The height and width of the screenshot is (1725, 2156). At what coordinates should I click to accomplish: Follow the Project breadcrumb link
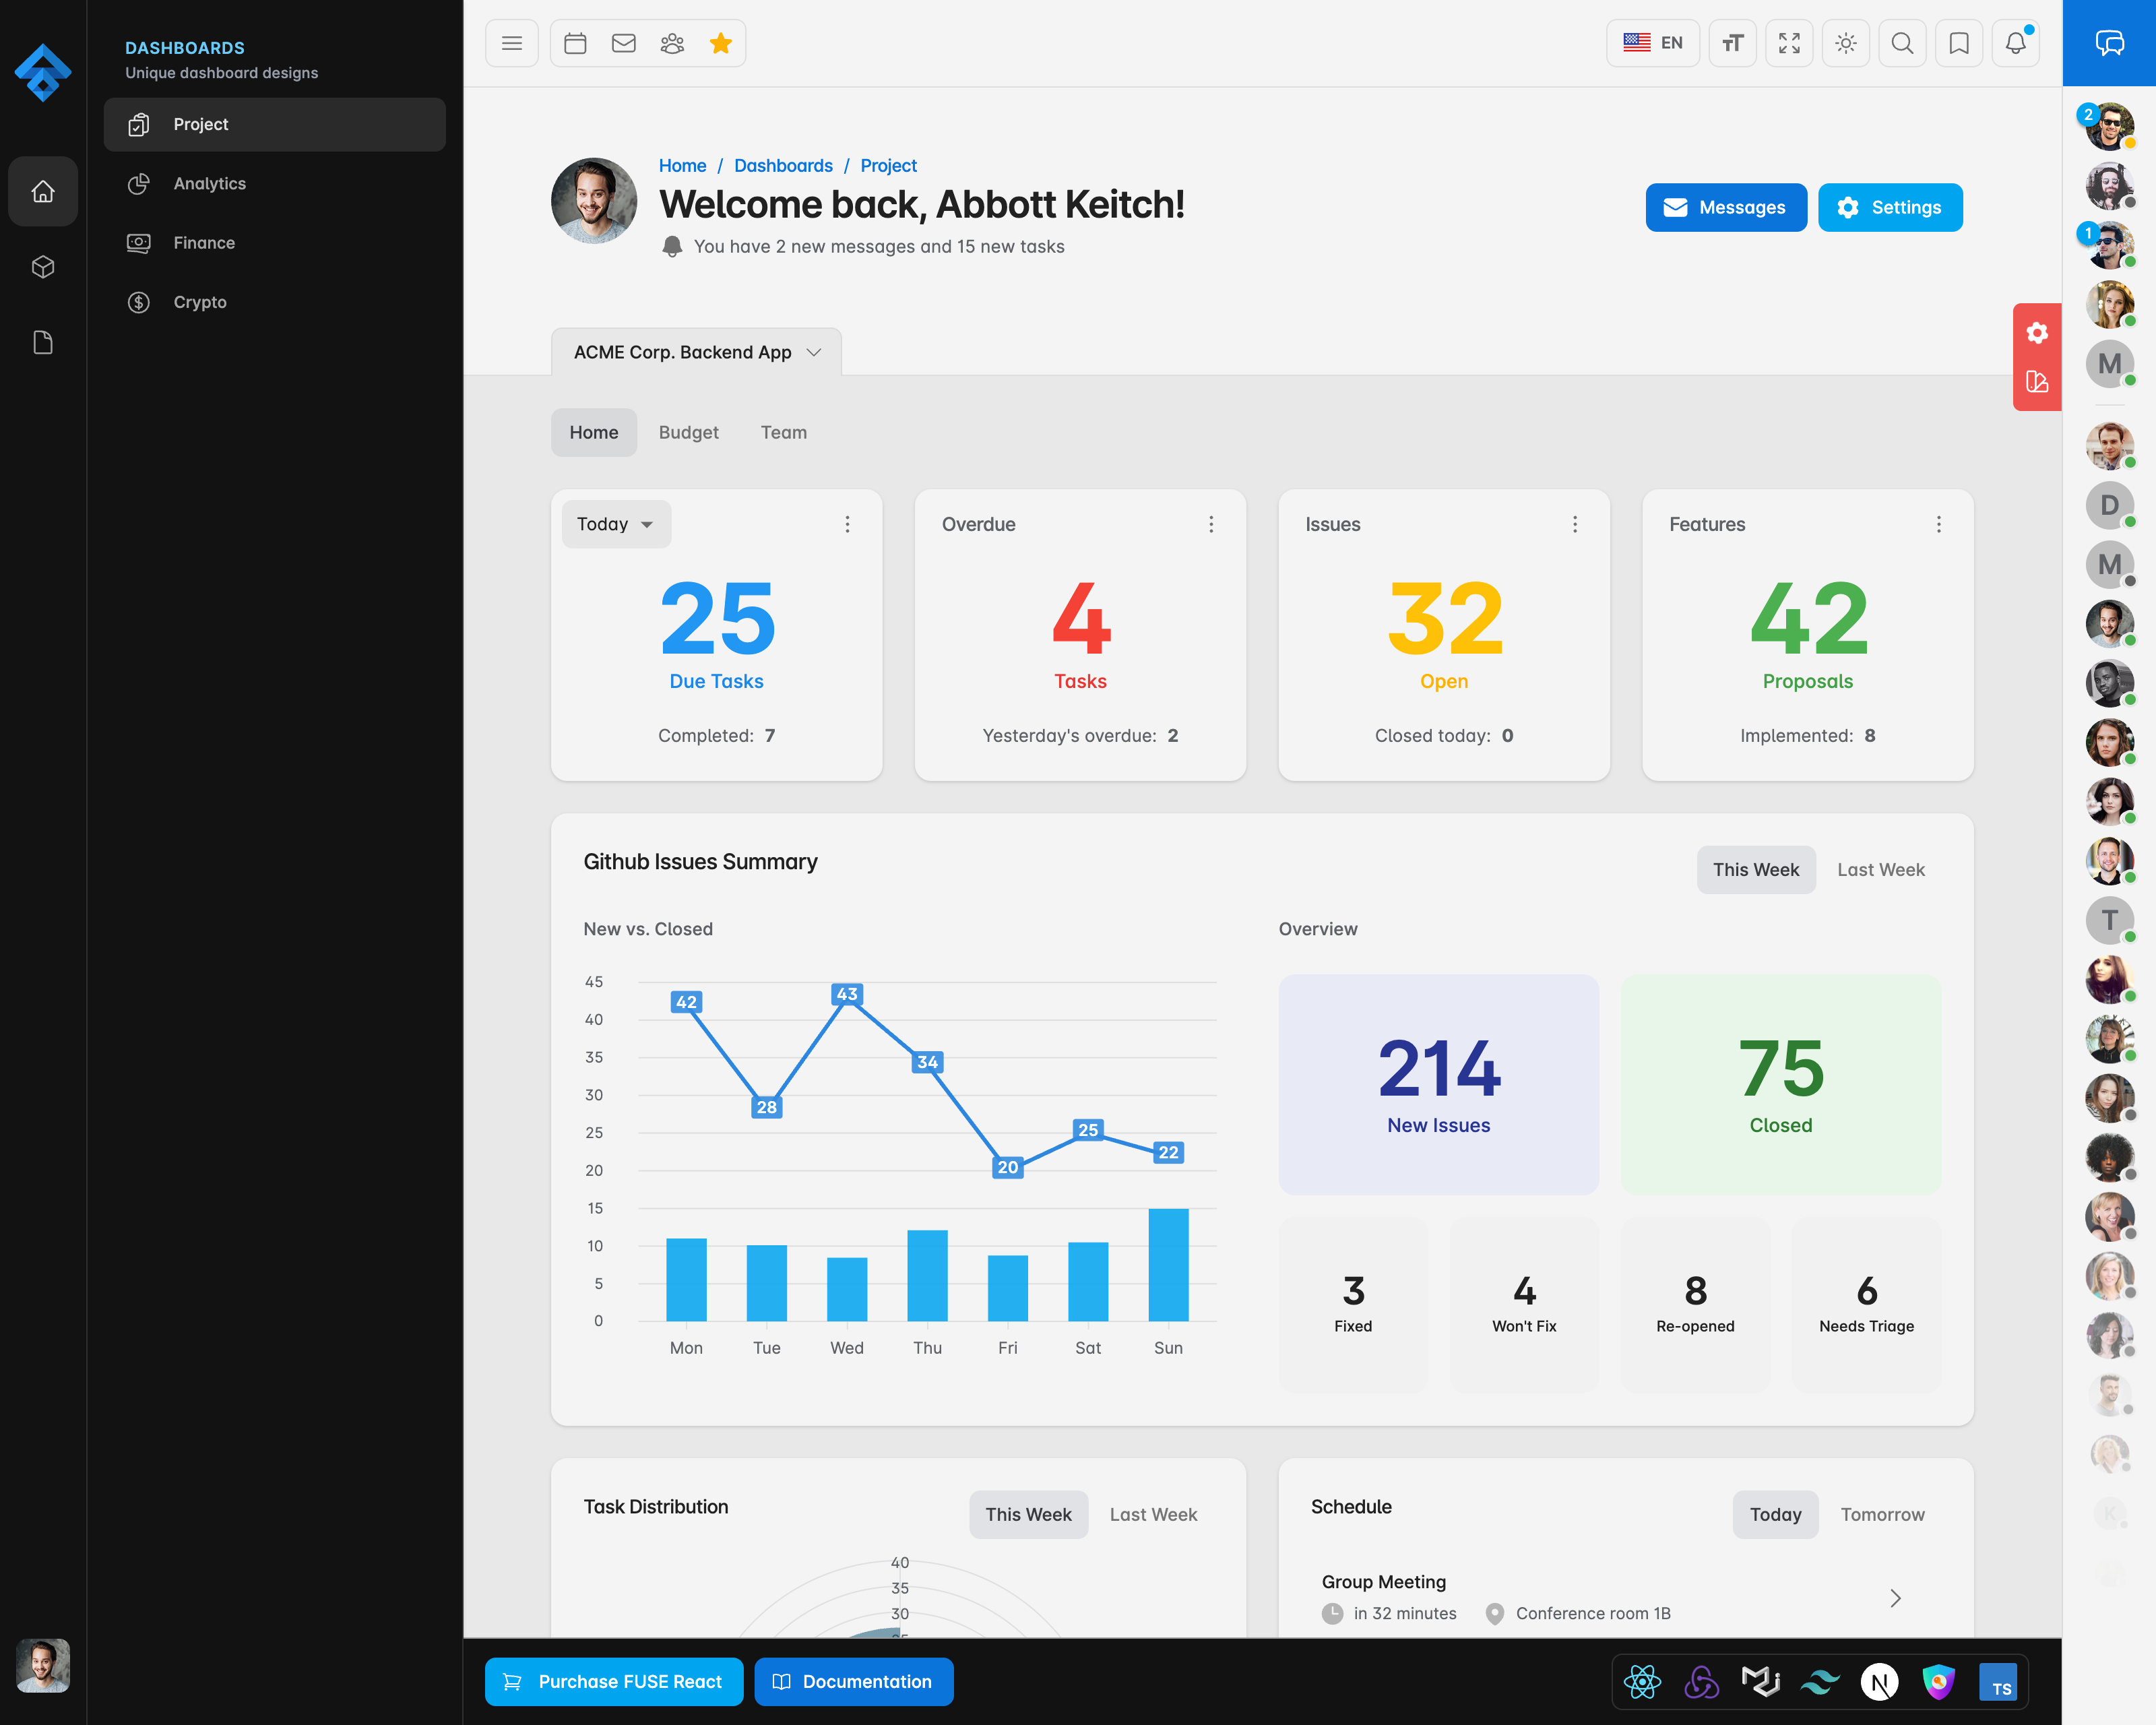point(888,166)
